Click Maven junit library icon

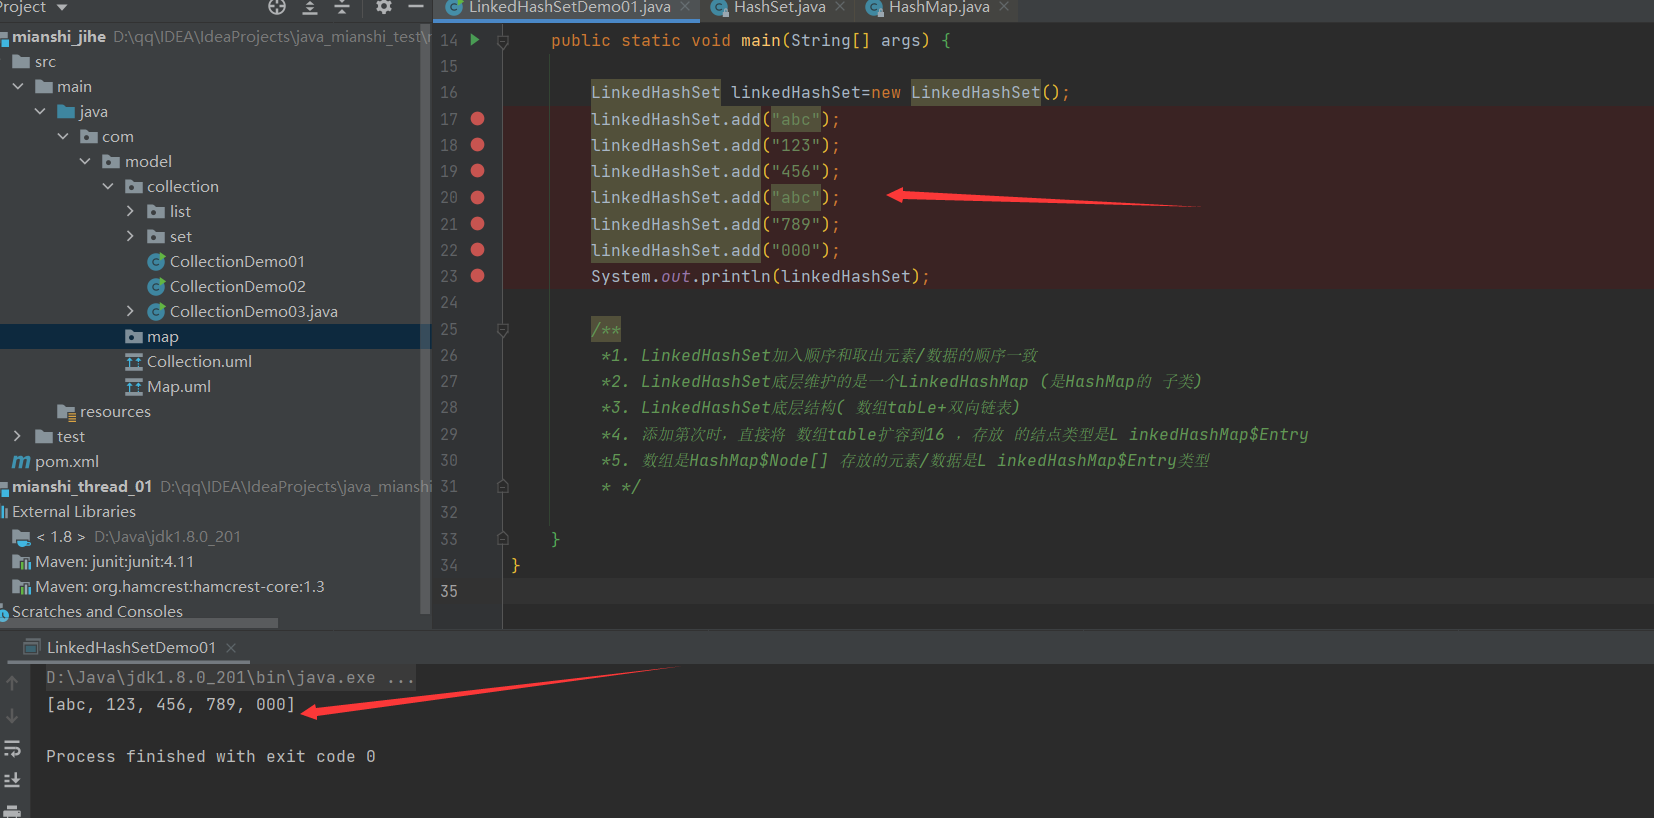pos(21,562)
